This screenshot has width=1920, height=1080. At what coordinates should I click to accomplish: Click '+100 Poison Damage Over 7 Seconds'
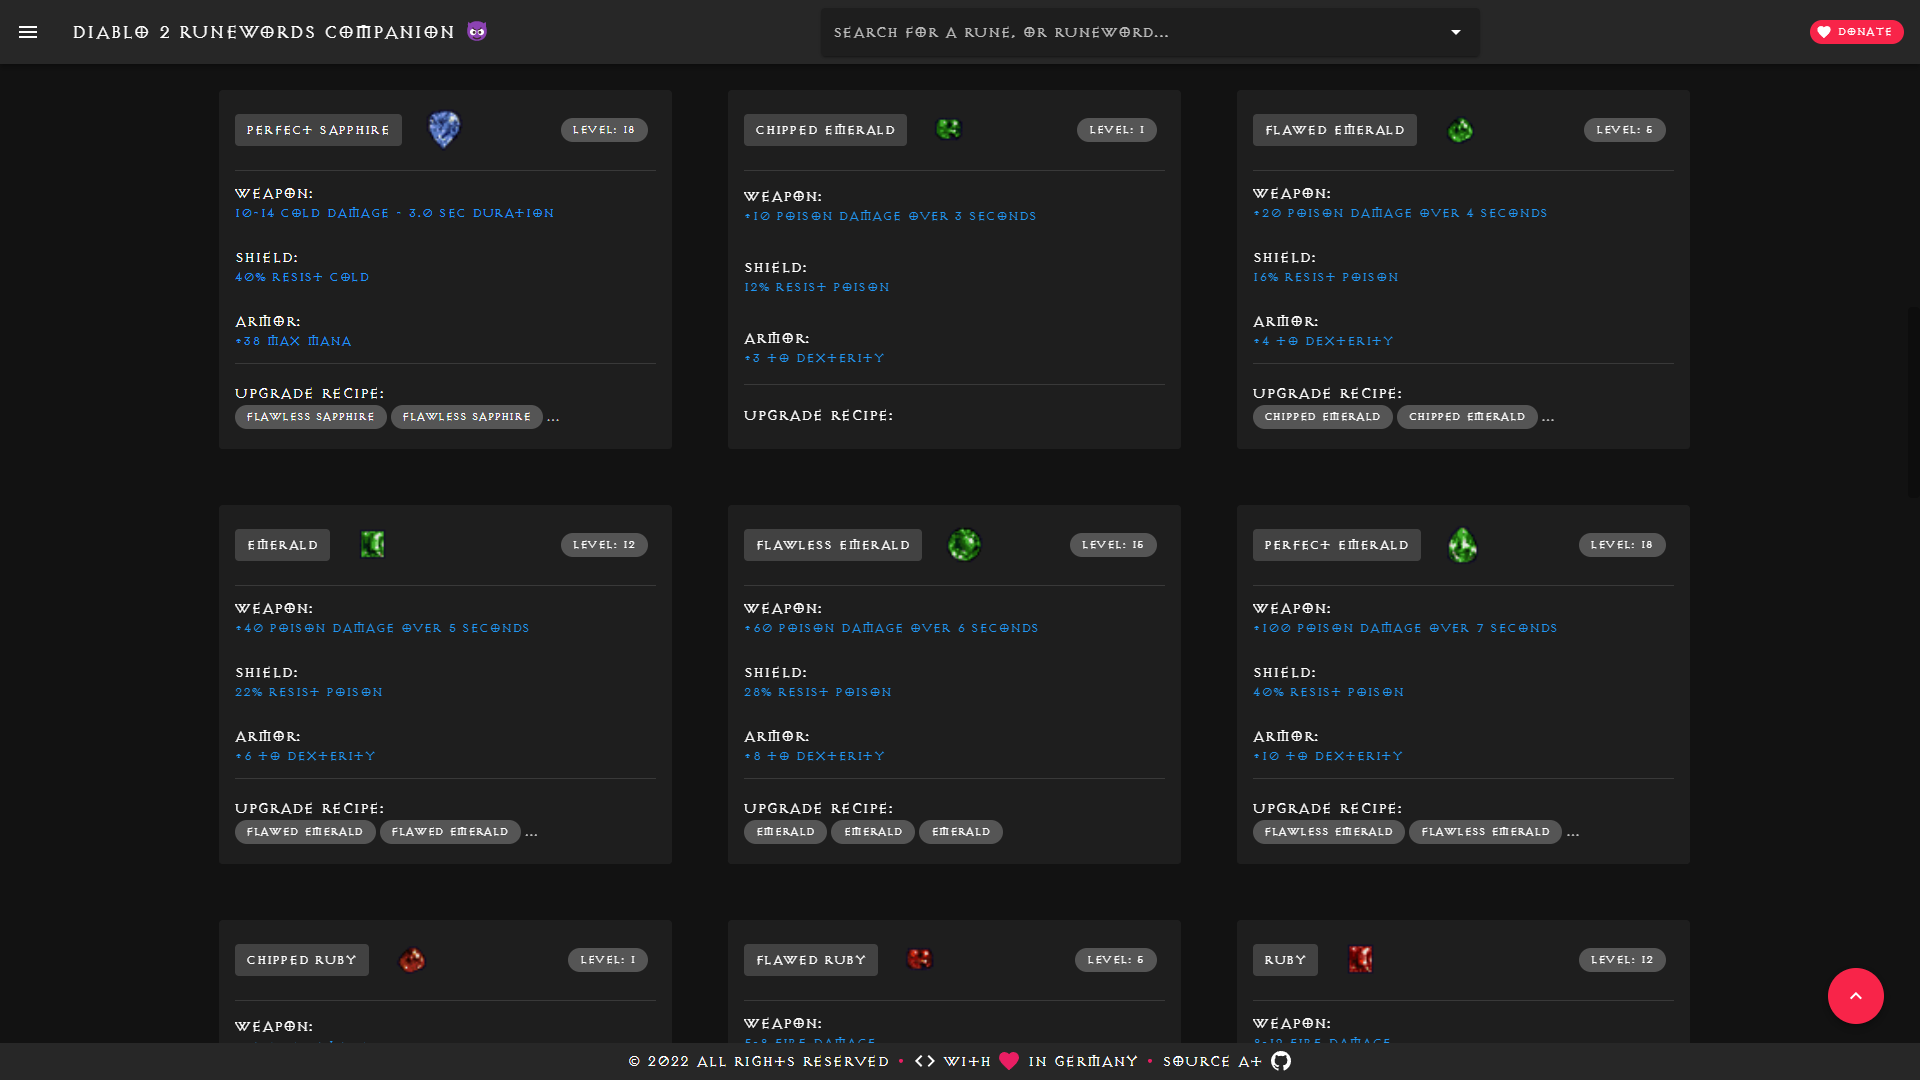coord(1405,628)
